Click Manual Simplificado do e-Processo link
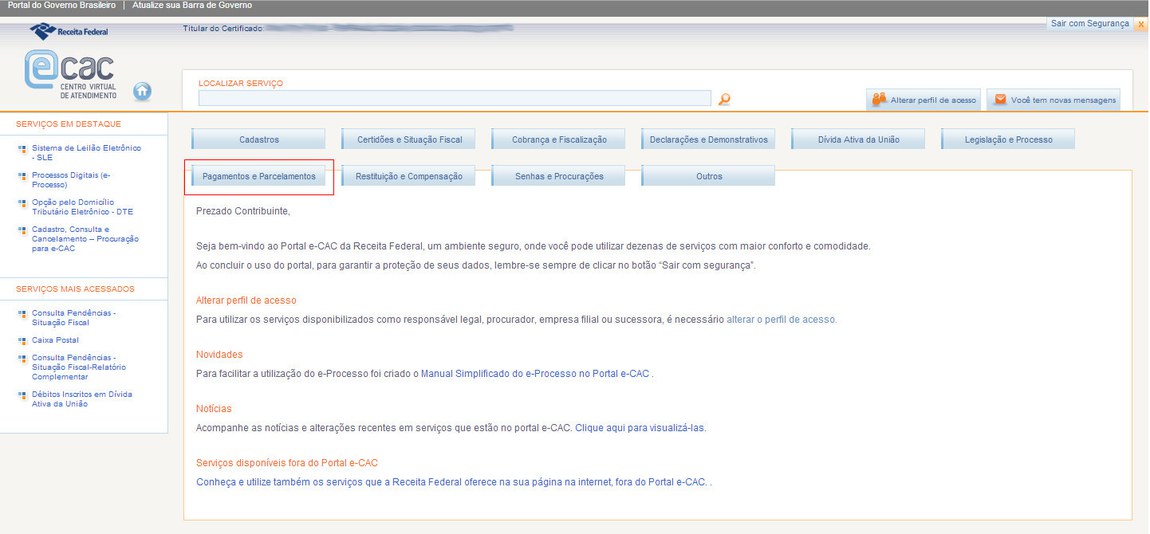The height and width of the screenshot is (534, 1150). pyautogui.click(x=535, y=373)
